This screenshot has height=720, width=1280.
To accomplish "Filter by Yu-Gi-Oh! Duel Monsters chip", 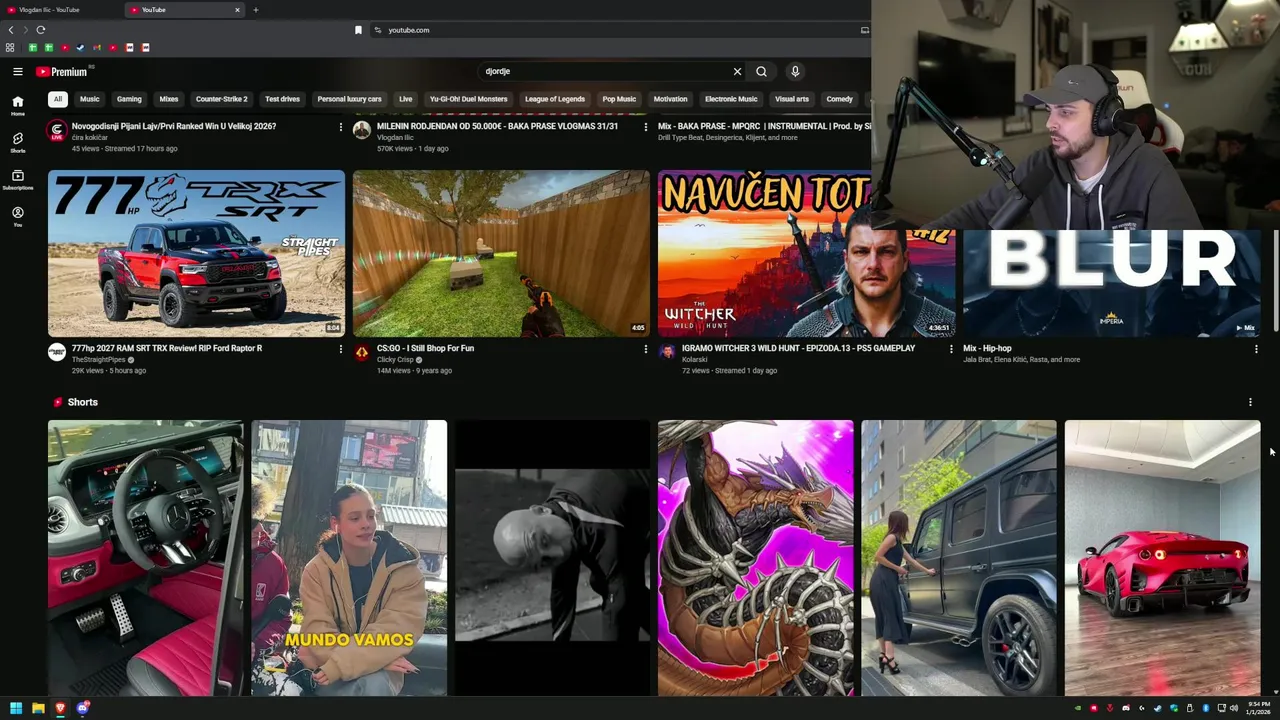I will 469,99.
